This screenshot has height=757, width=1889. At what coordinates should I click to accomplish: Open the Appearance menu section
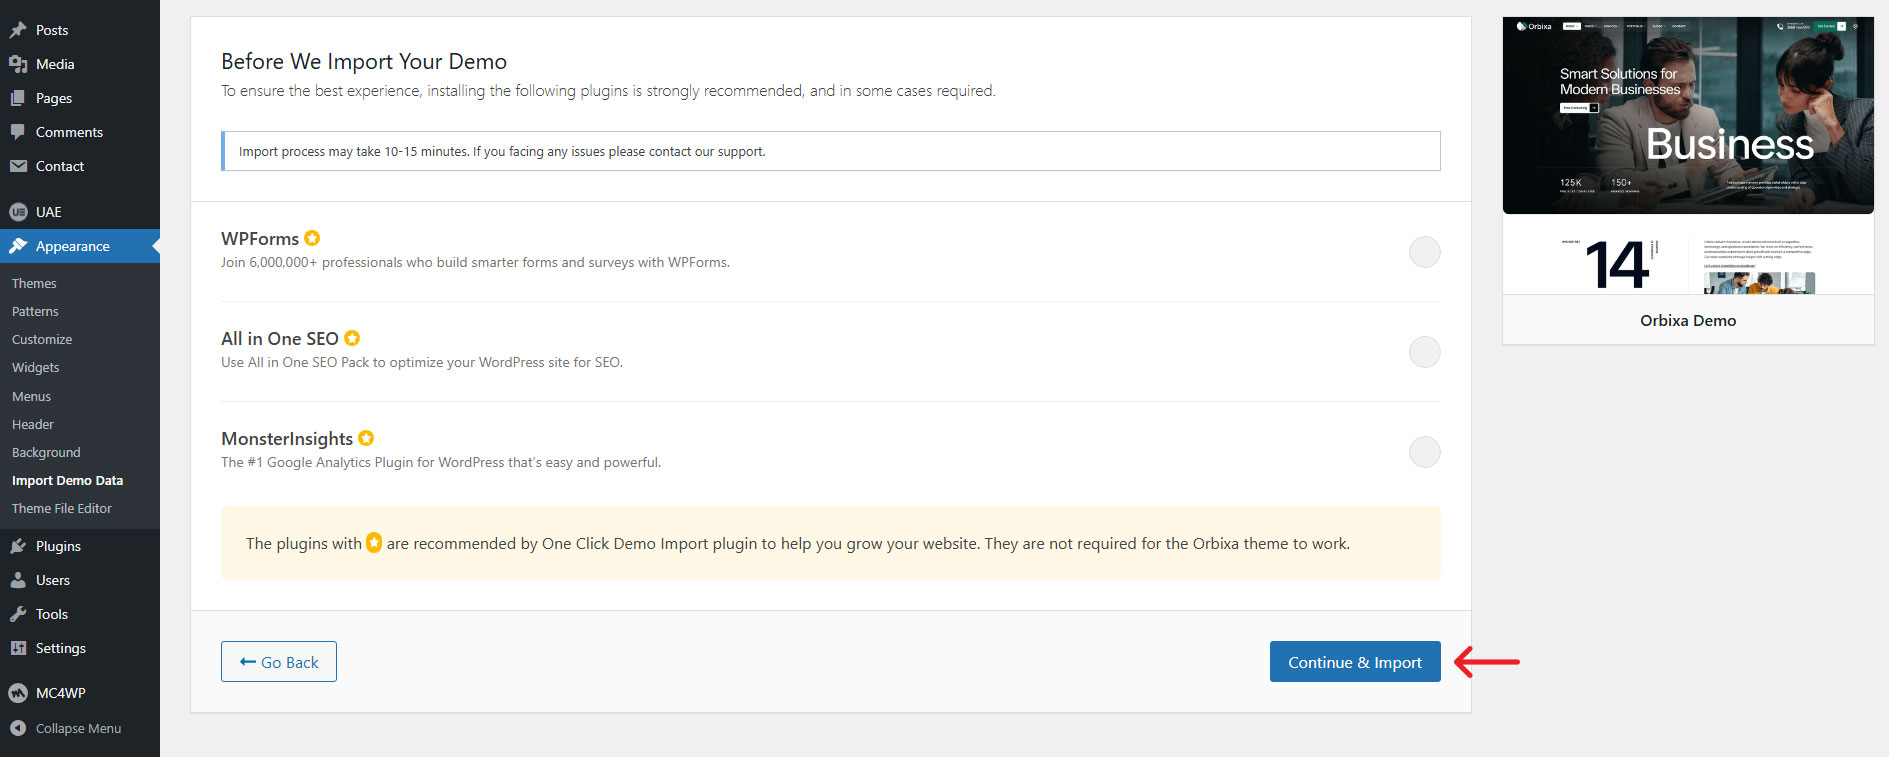tap(72, 246)
